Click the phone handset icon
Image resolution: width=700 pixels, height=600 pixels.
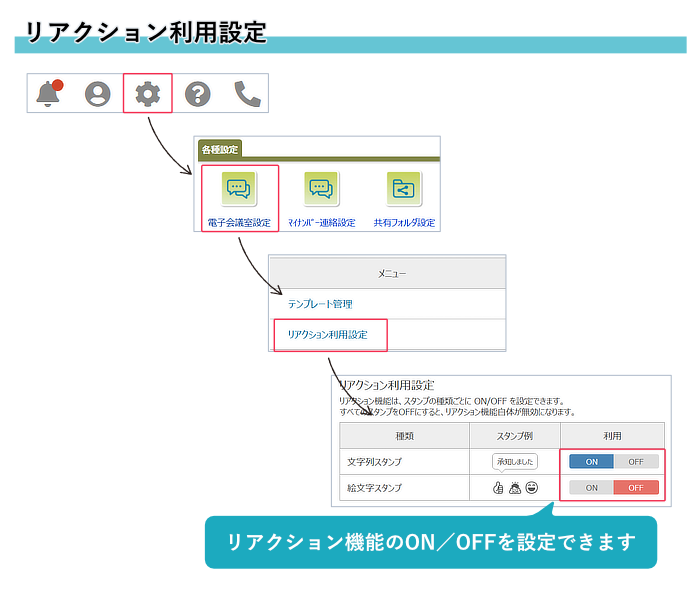click(x=247, y=94)
